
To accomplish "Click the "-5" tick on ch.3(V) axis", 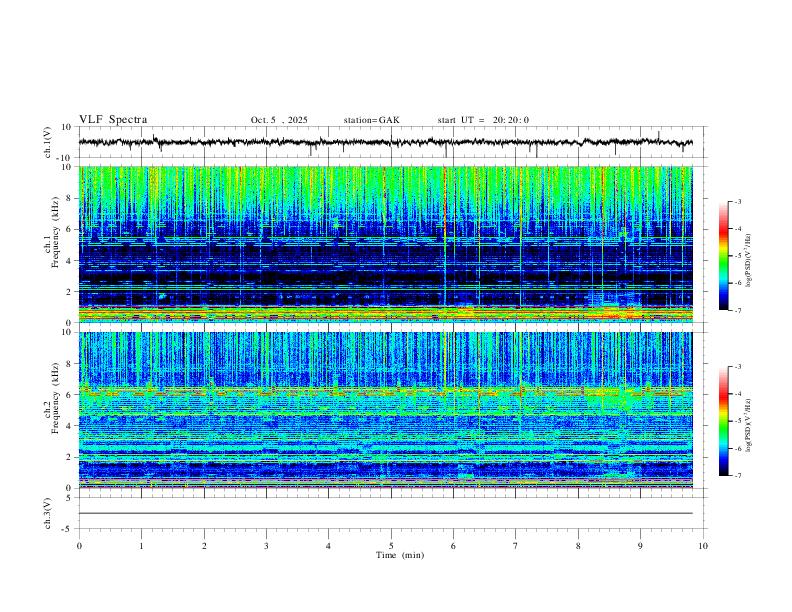I will pyautogui.click(x=68, y=529).
